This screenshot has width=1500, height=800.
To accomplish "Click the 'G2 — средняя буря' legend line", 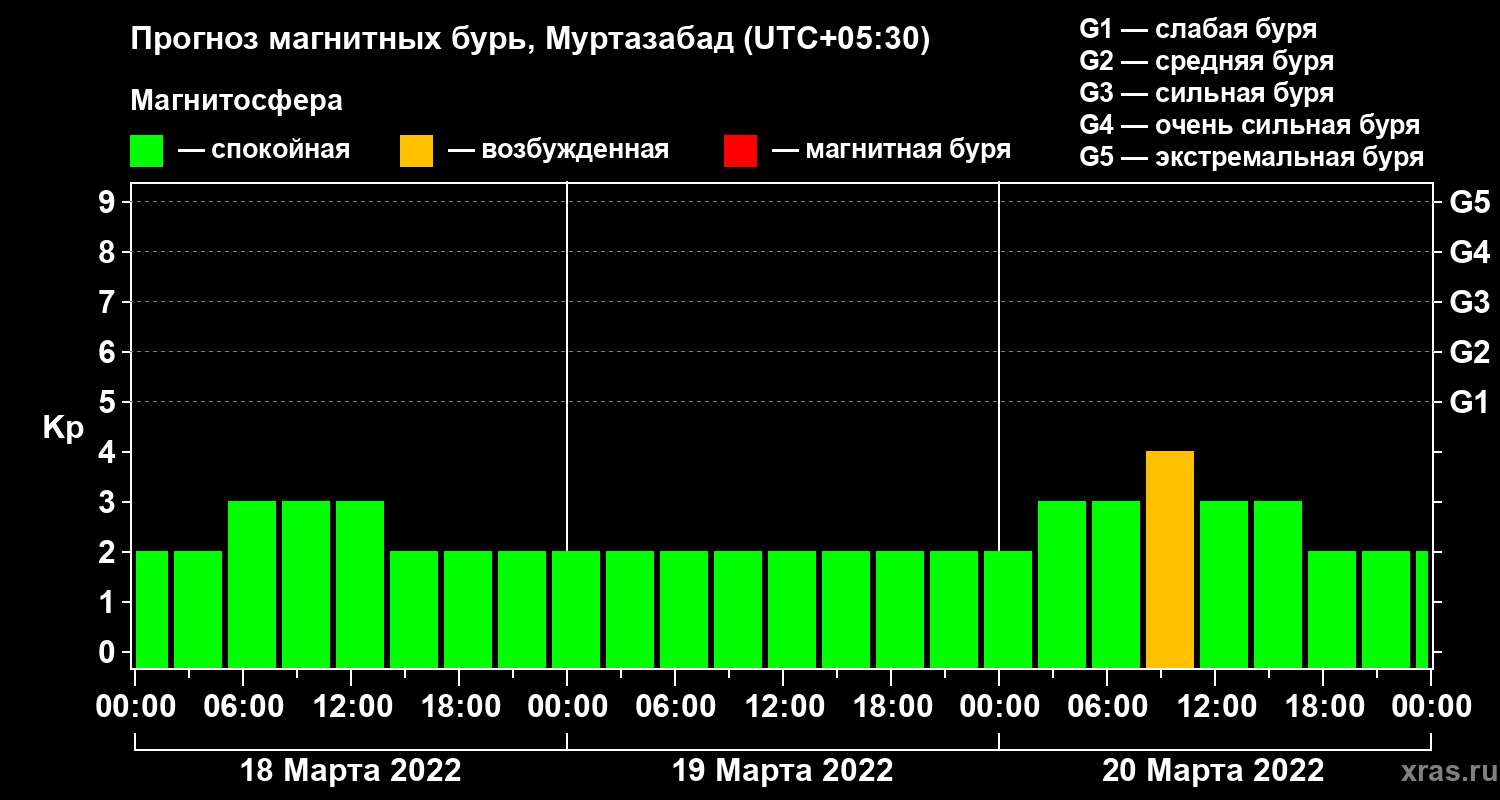I will click(1207, 61).
